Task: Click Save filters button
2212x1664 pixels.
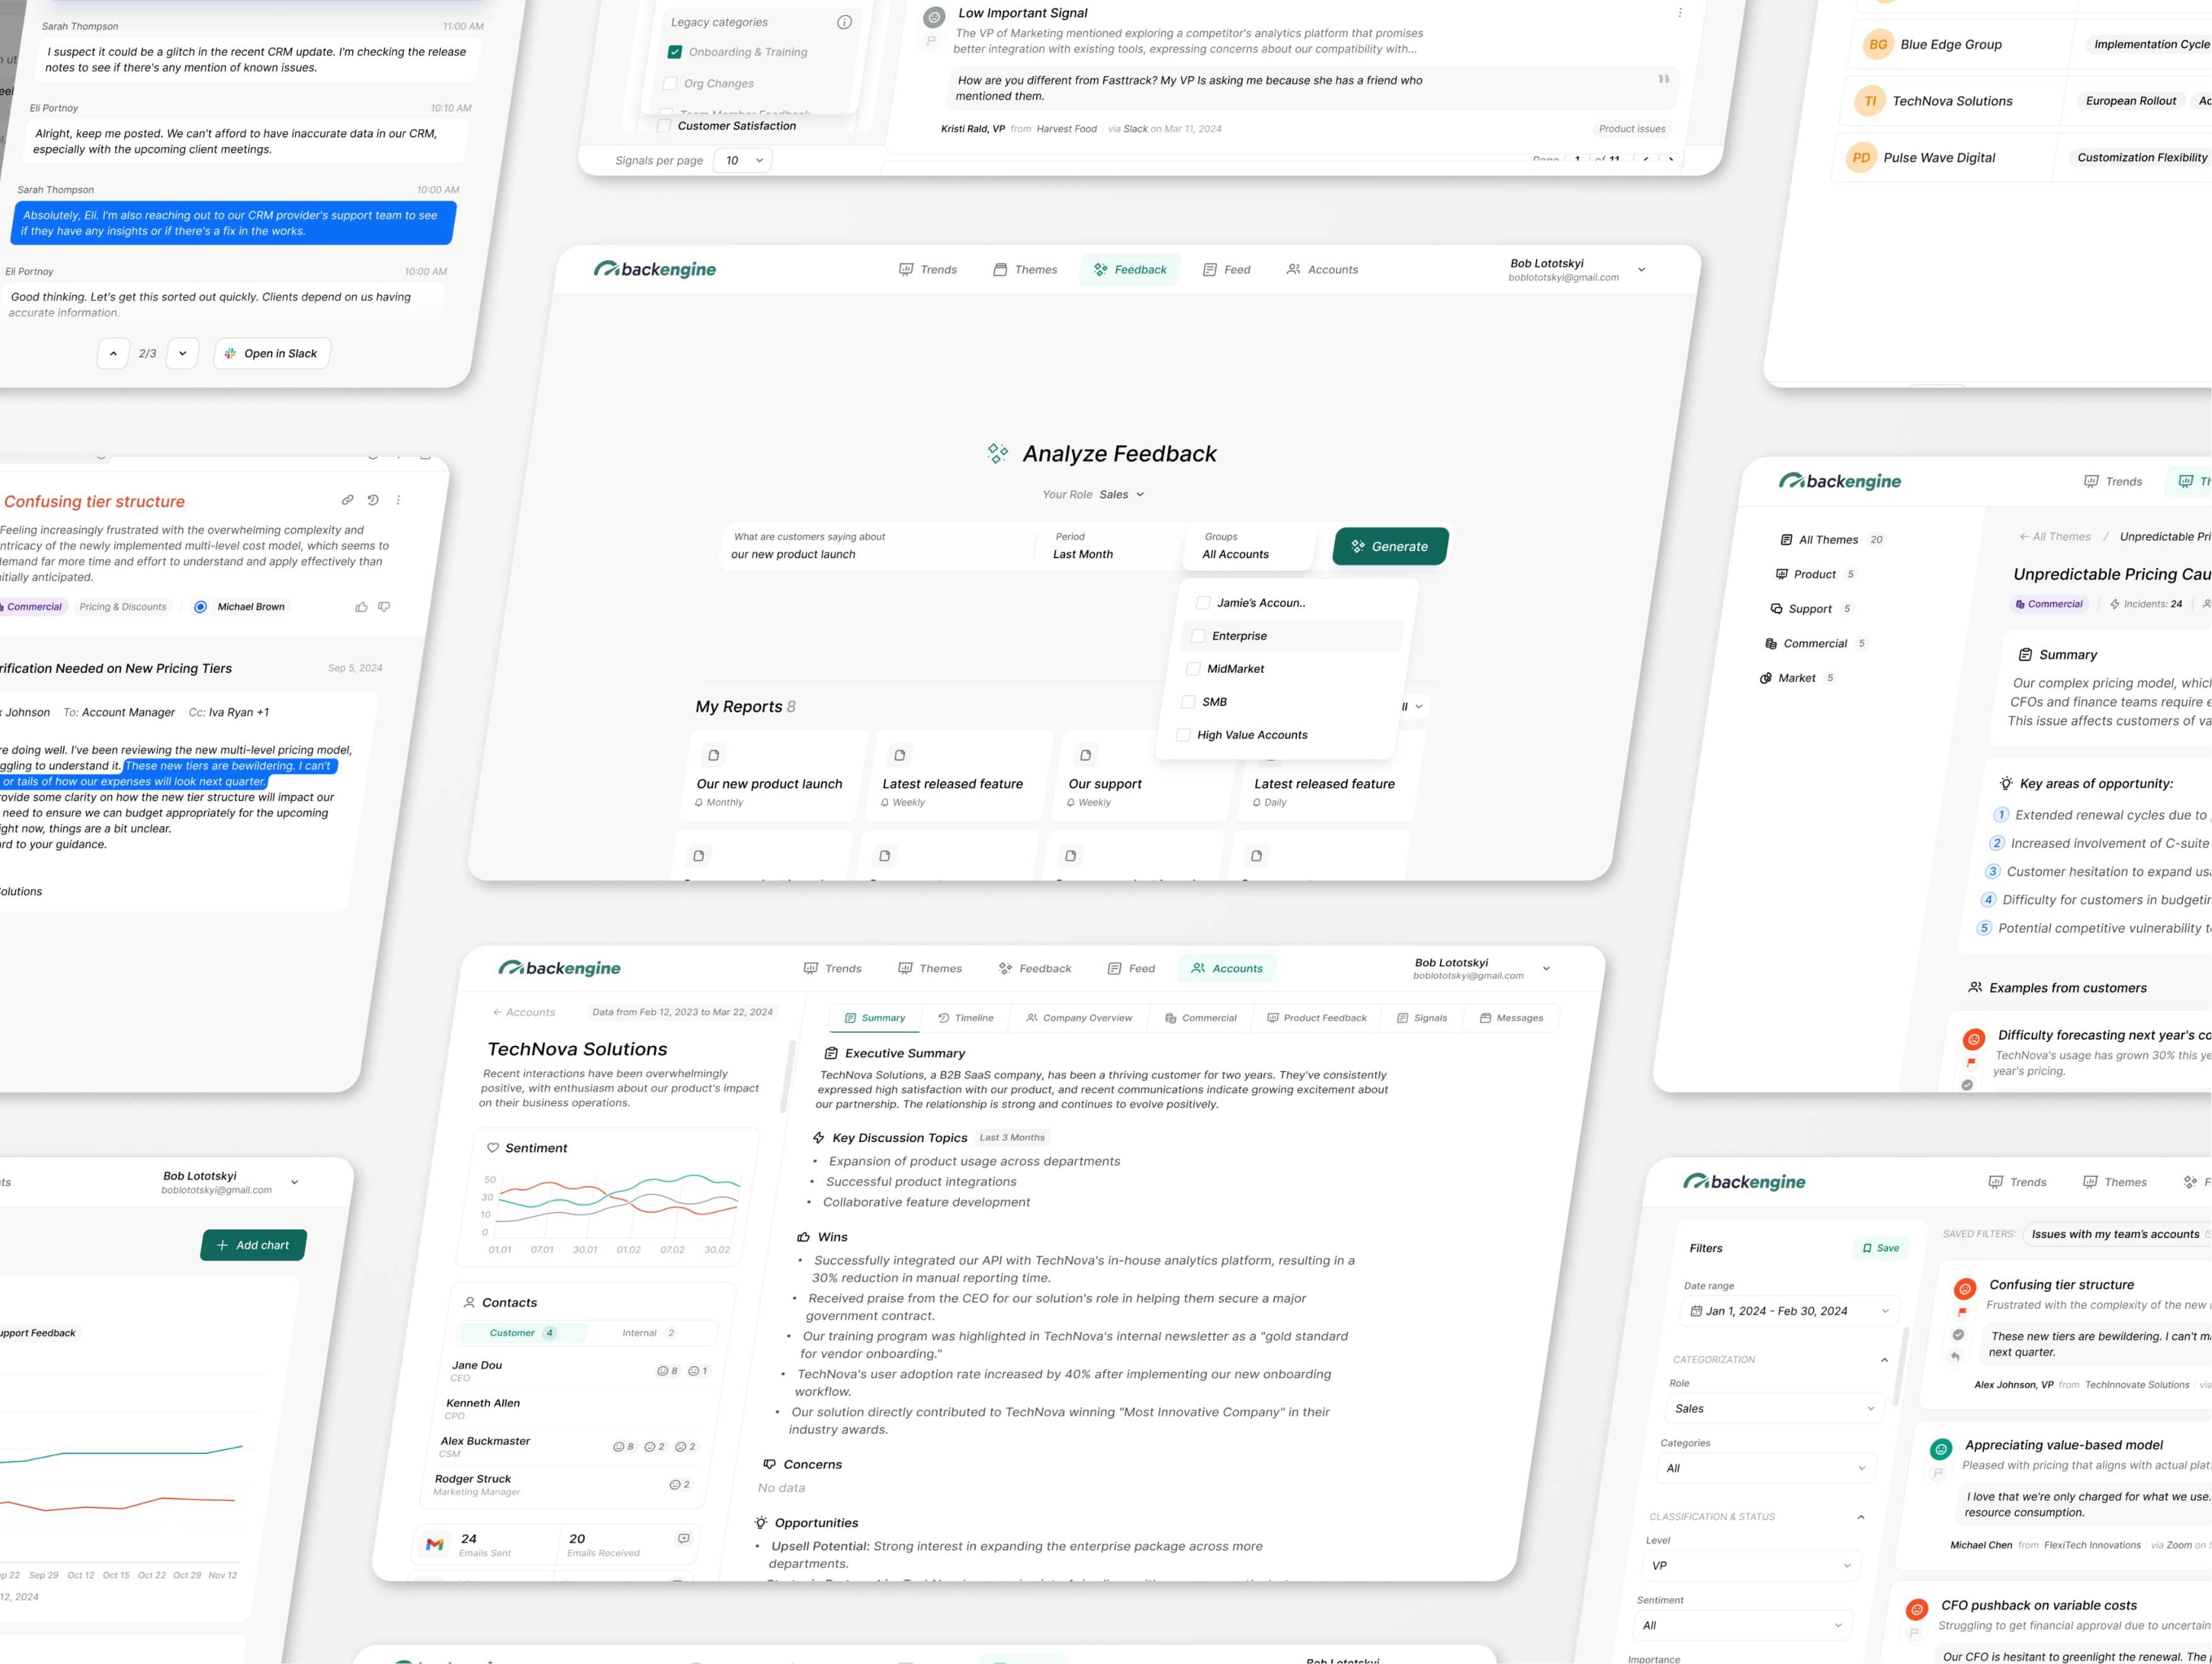Action: point(1880,1248)
